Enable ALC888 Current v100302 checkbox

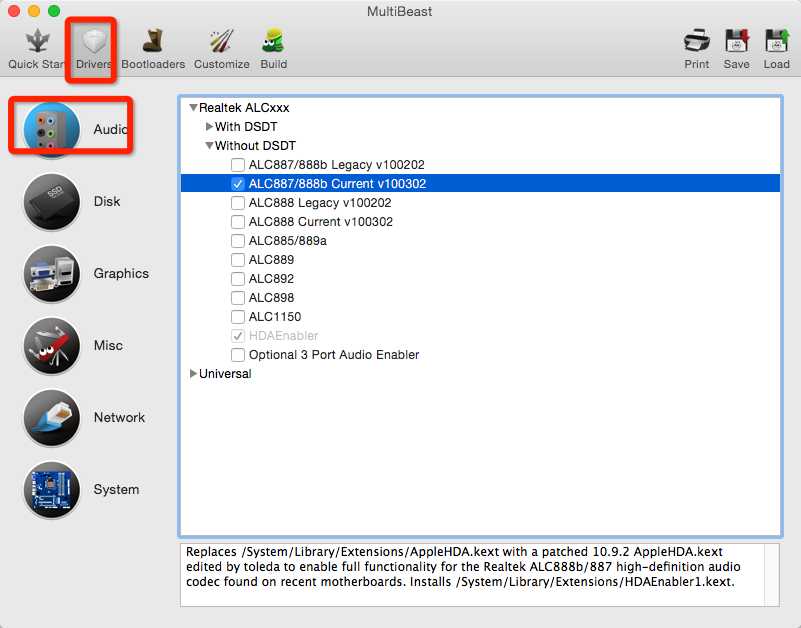(238, 222)
